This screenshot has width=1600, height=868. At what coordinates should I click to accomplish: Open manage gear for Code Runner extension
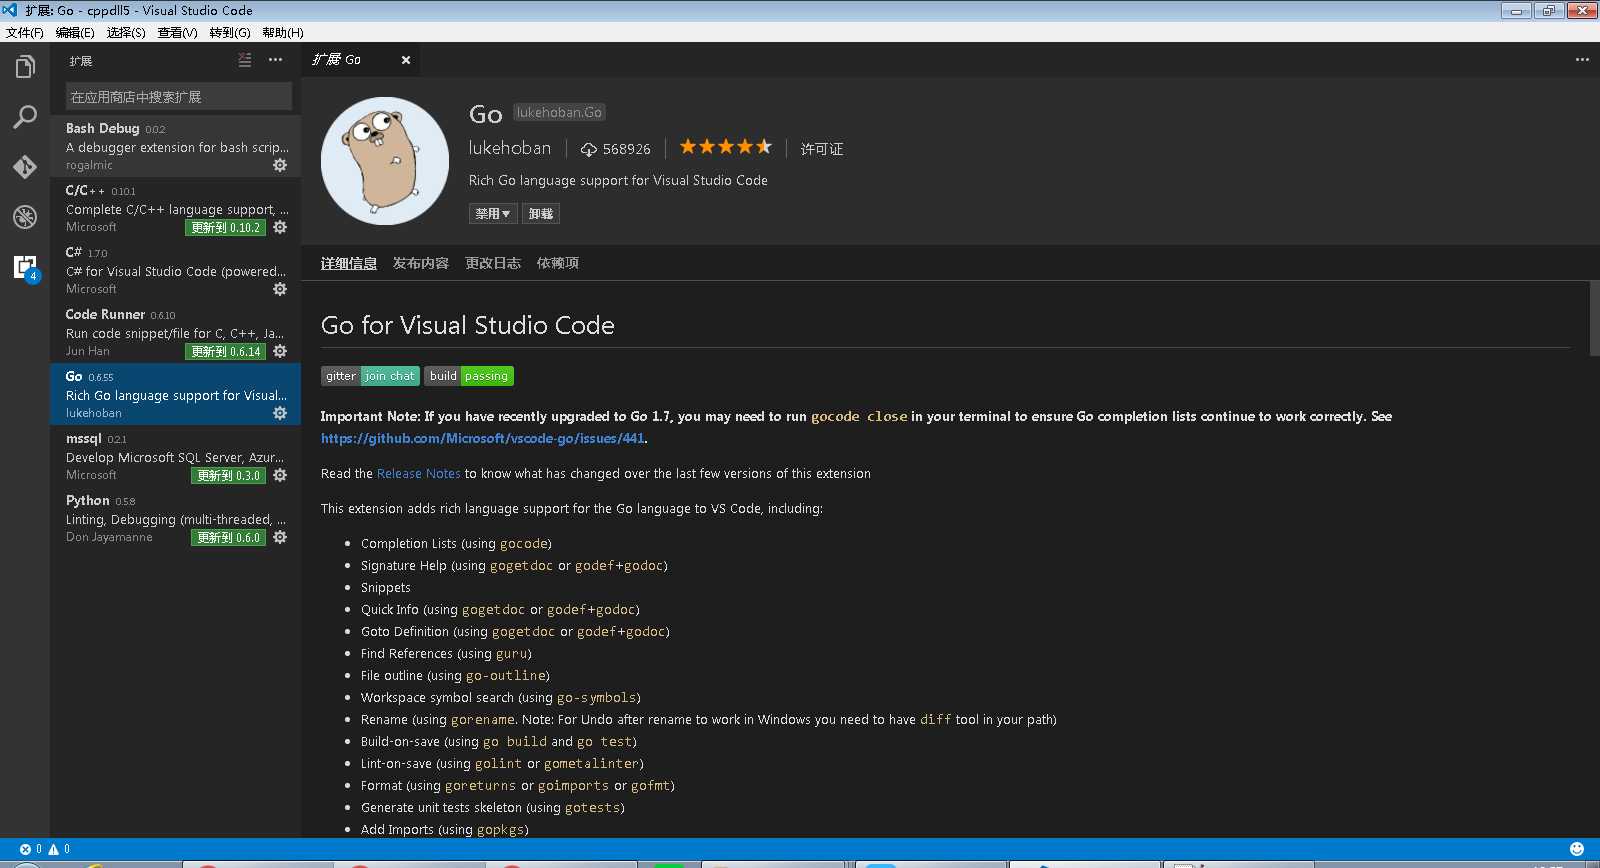pyautogui.click(x=280, y=351)
